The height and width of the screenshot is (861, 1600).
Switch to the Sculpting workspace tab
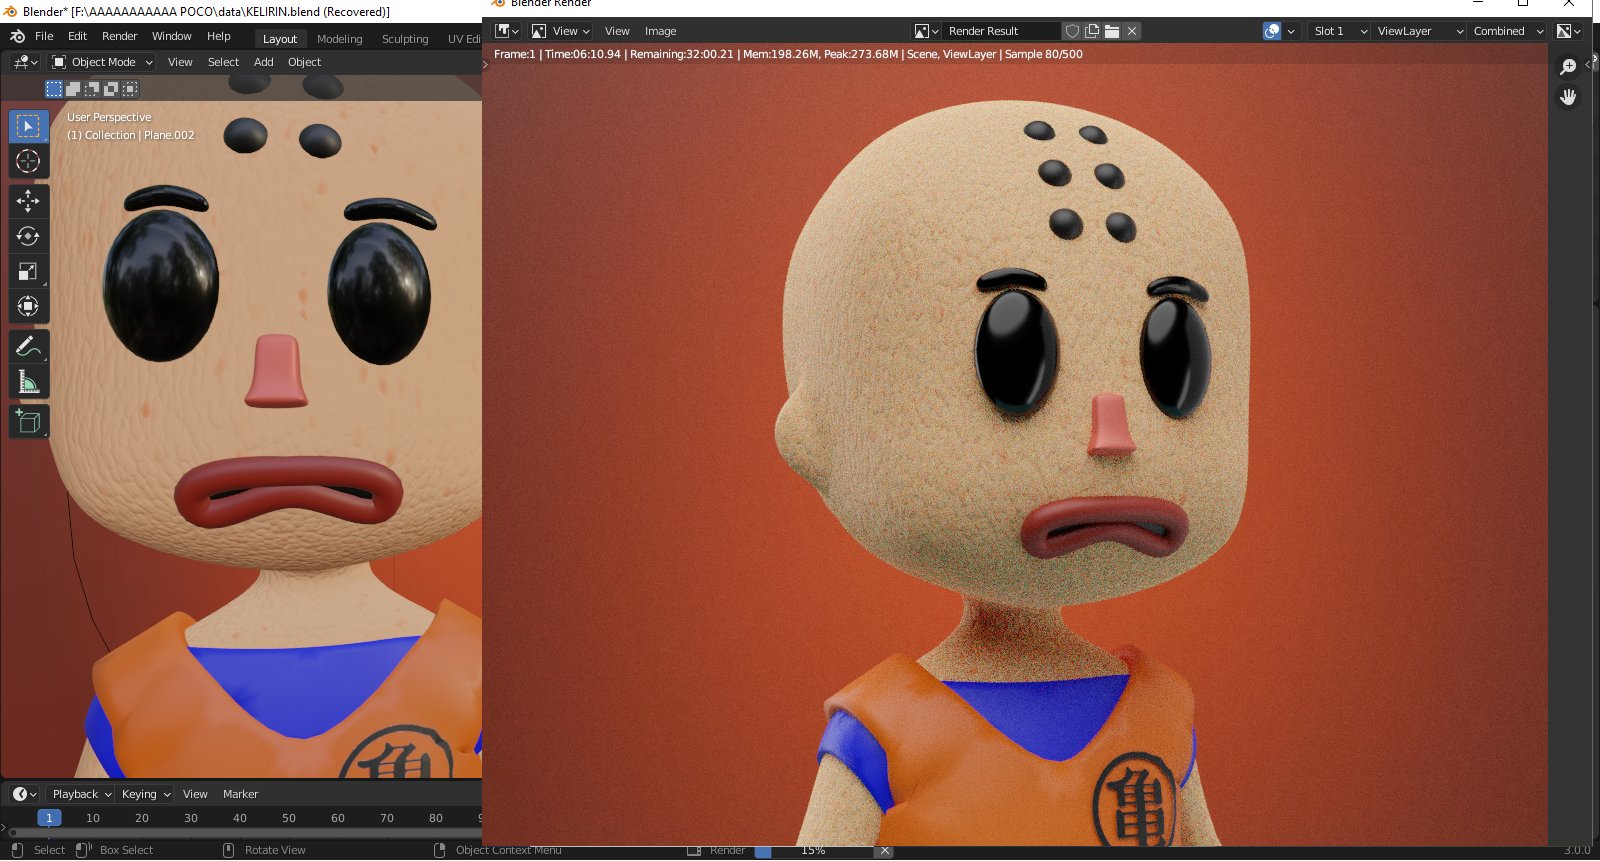pyautogui.click(x=405, y=39)
